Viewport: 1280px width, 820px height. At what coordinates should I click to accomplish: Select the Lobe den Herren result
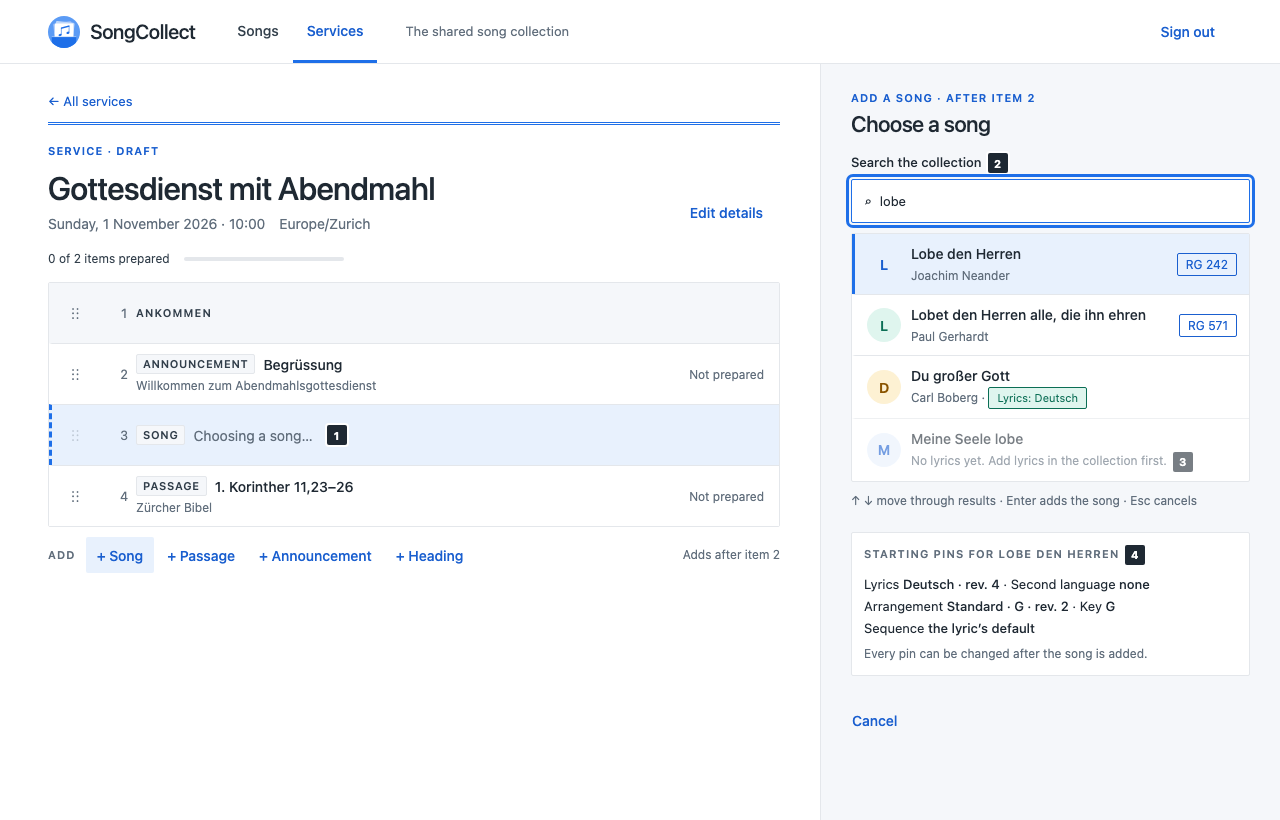pyautogui.click(x=1050, y=264)
